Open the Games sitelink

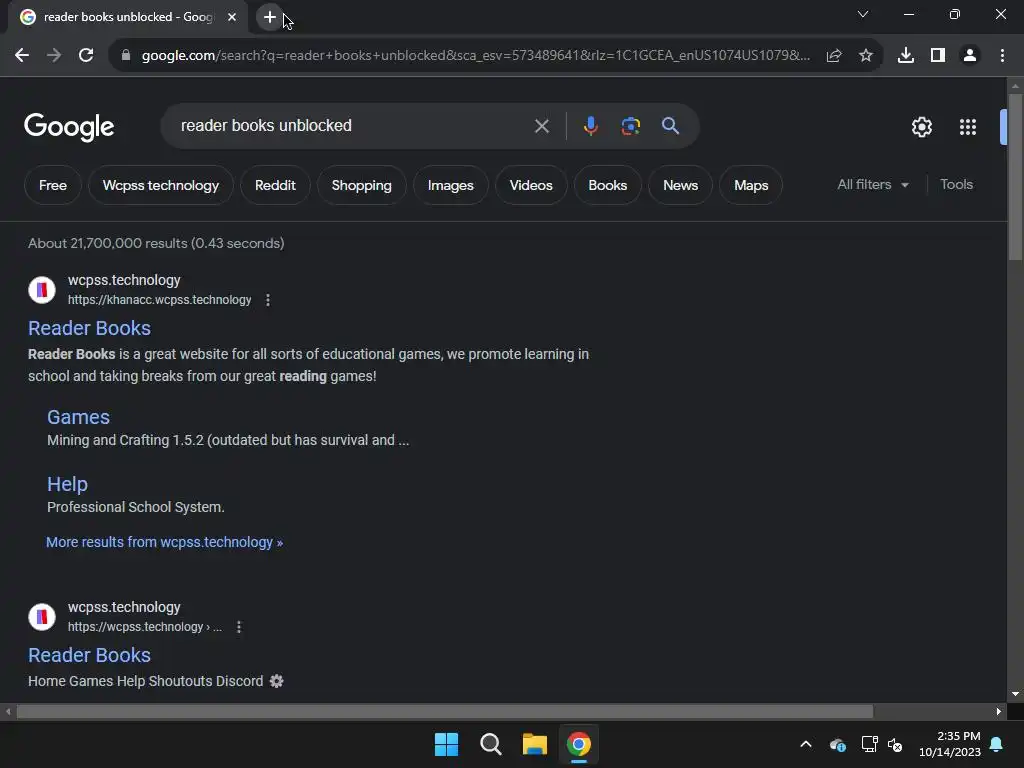pyautogui.click(x=78, y=417)
